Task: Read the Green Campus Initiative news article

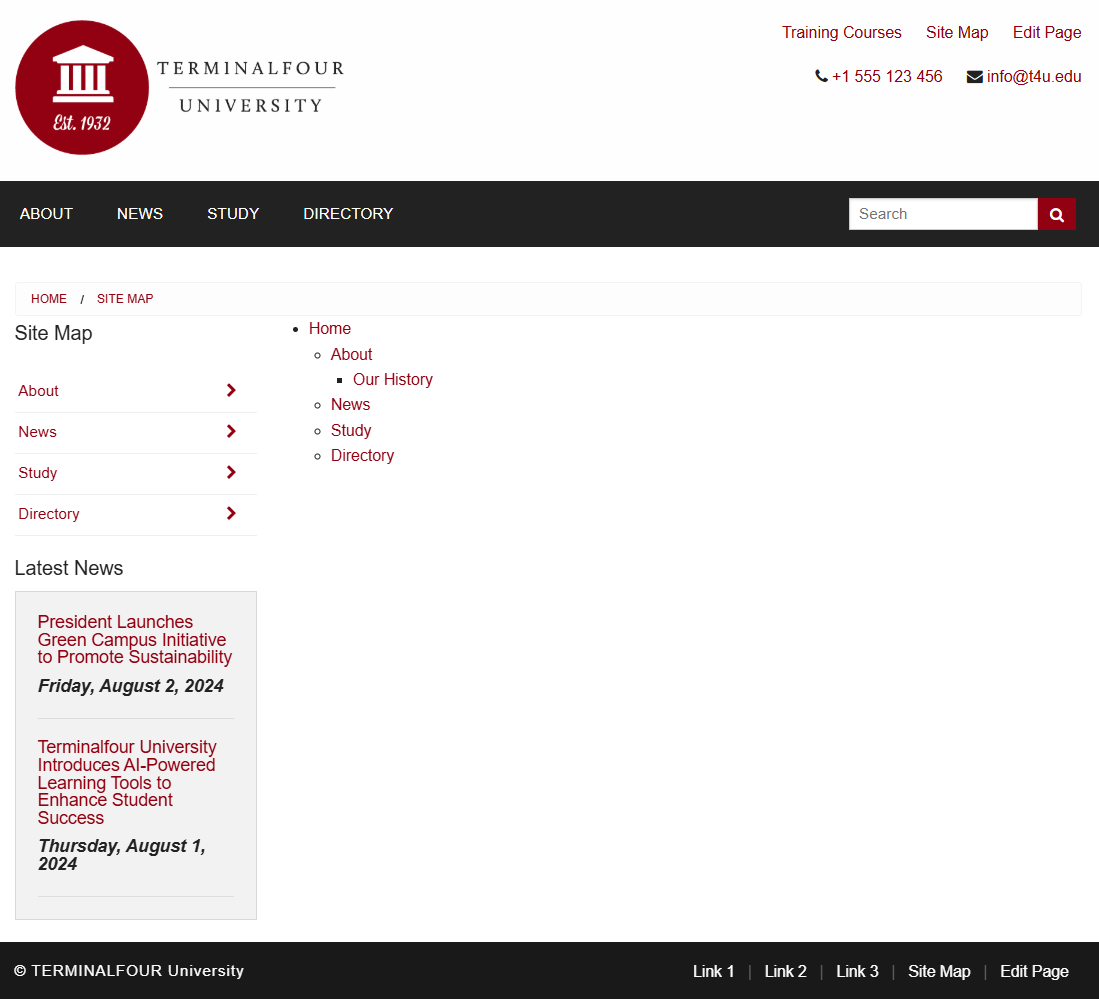Action: pyautogui.click(x=134, y=640)
